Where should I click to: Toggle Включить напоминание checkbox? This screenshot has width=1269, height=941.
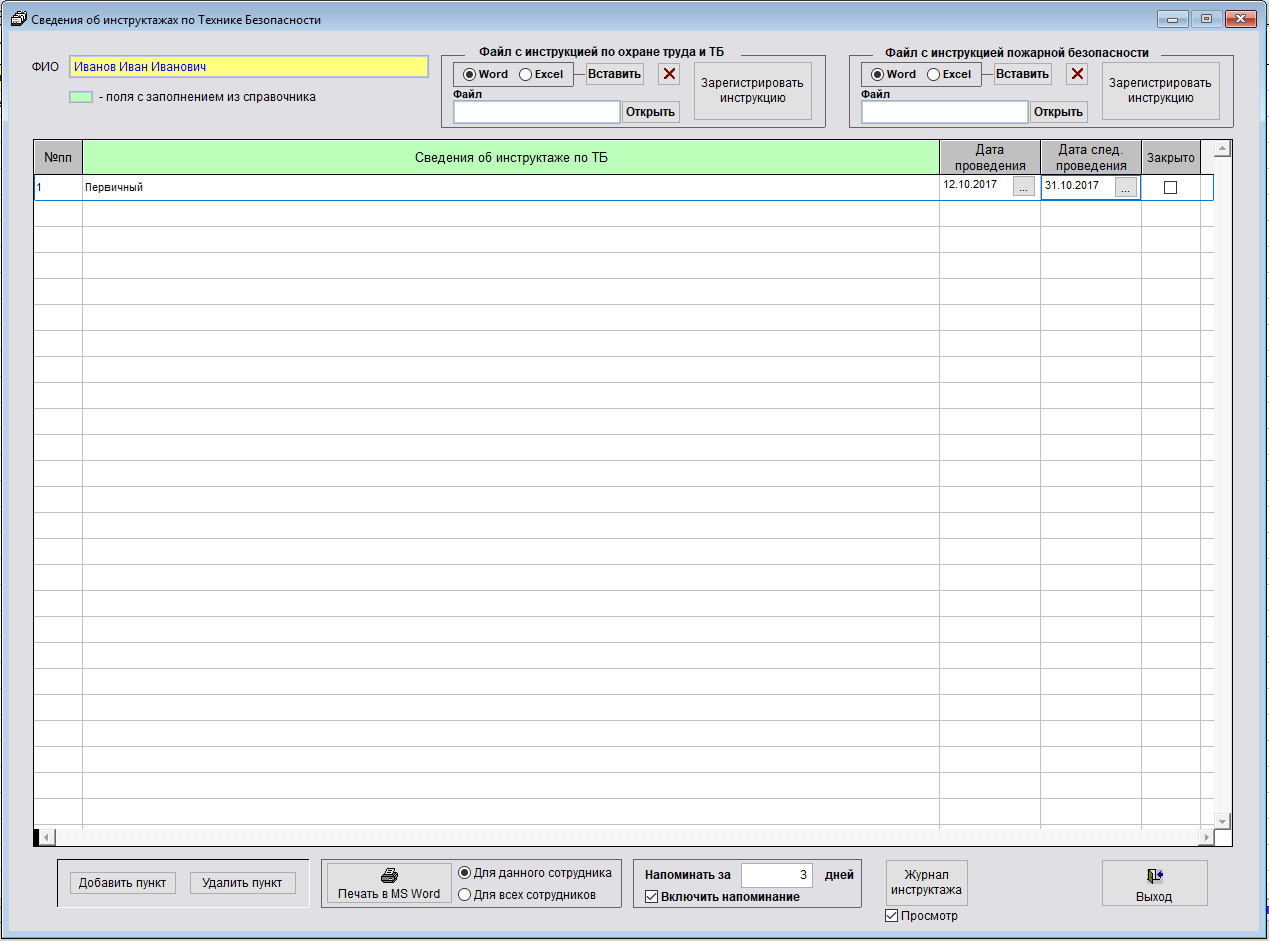(652, 897)
